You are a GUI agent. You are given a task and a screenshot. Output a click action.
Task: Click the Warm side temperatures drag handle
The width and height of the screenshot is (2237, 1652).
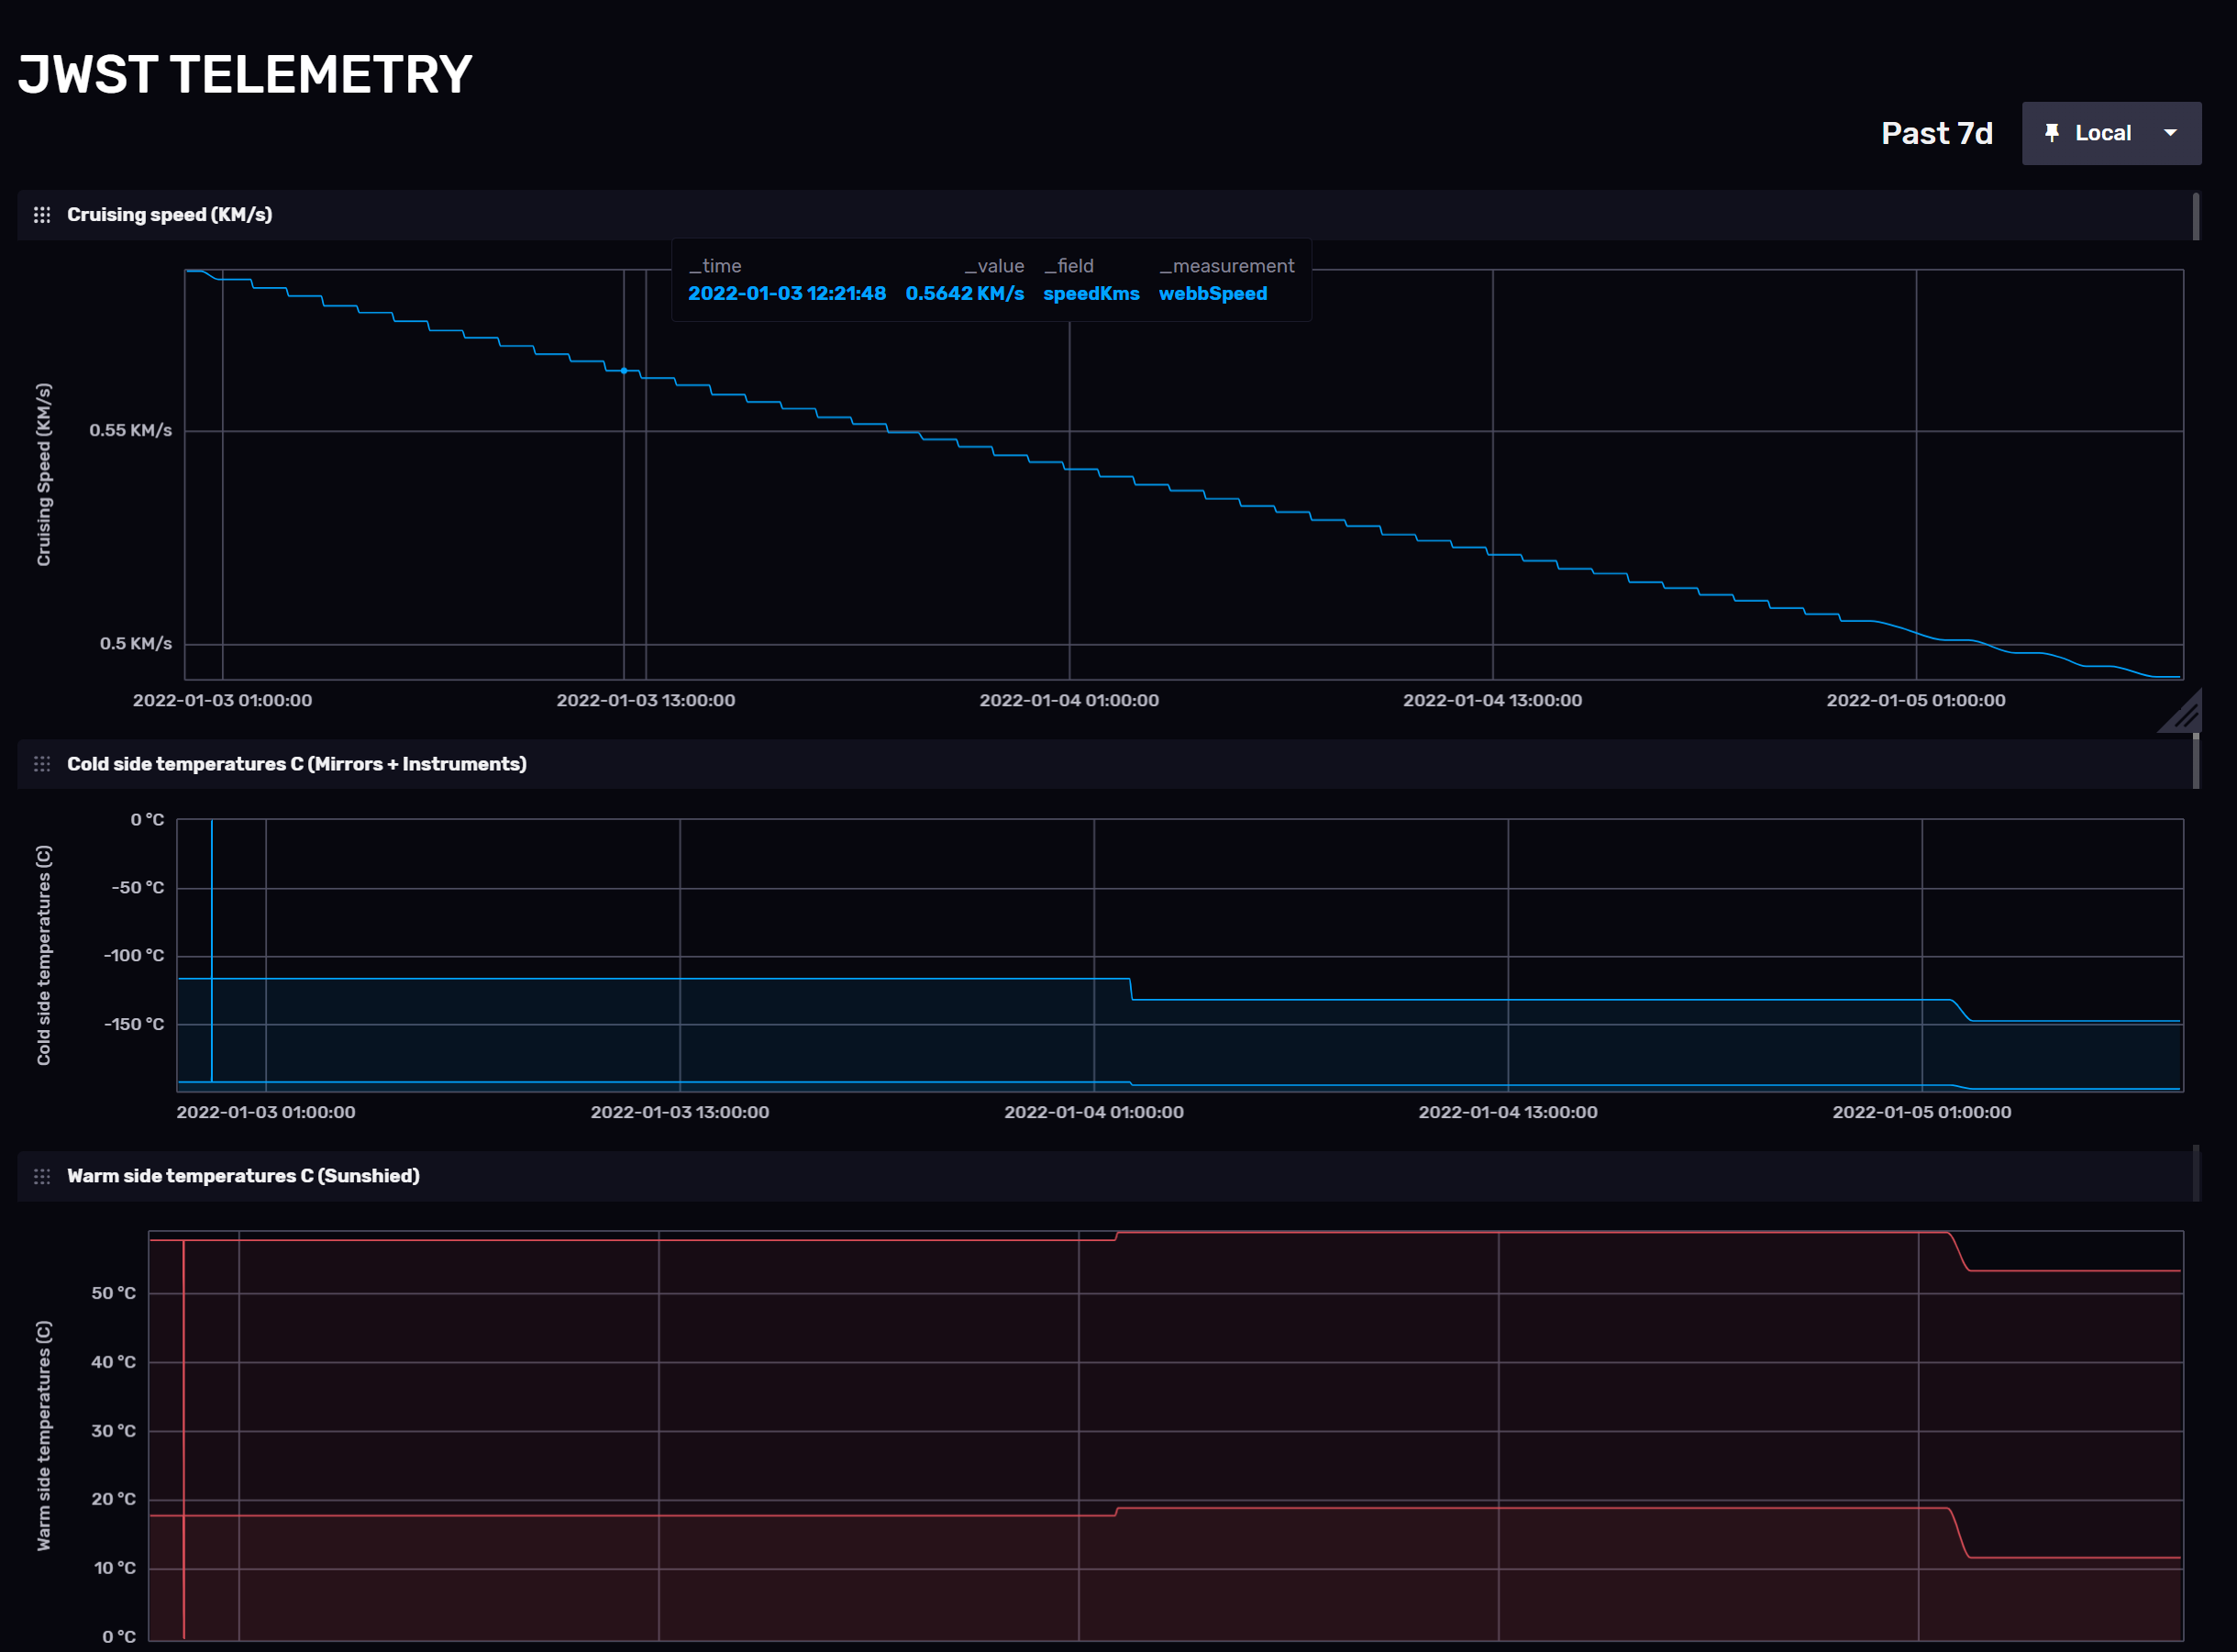pyautogui.click(x=42, y=1176)
